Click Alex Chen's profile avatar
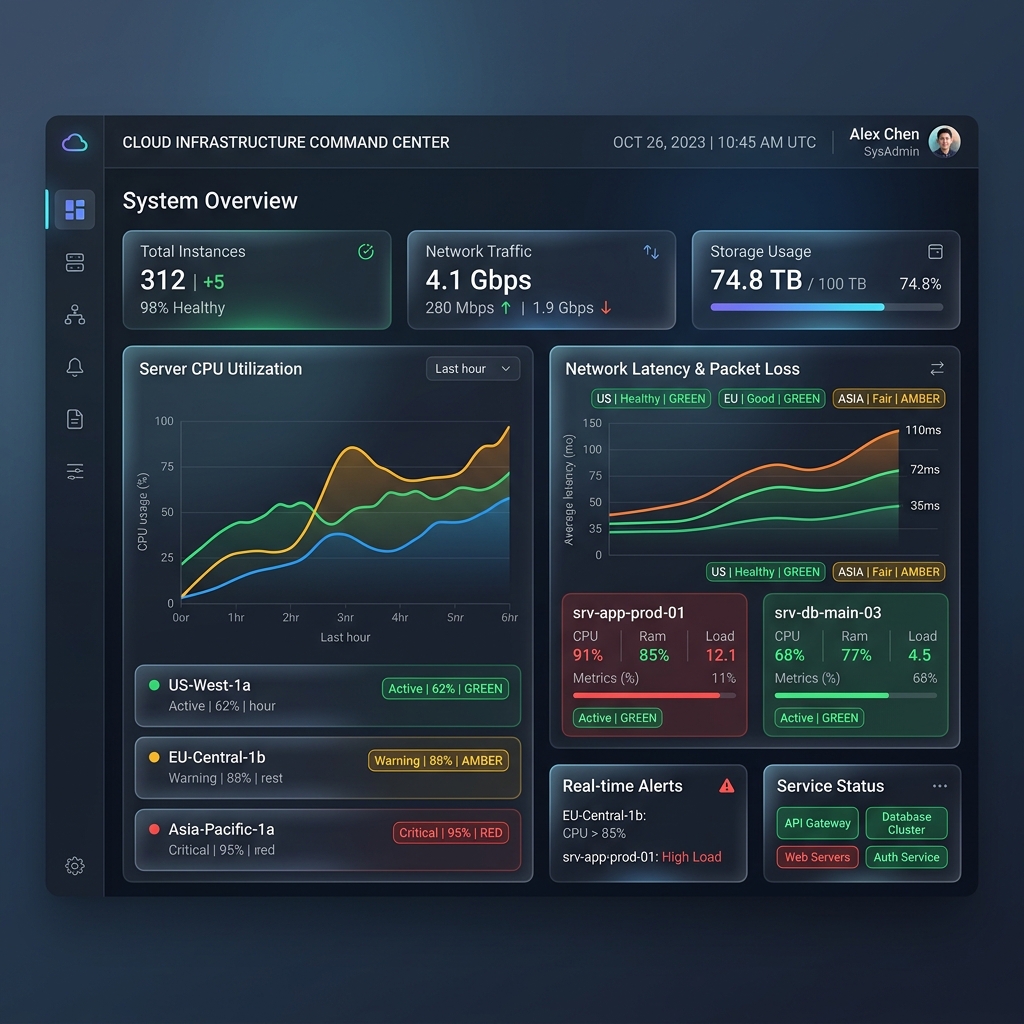The height and width of the screenshot is (1024, 1024). pyautogui.click(x=944, y=142)
